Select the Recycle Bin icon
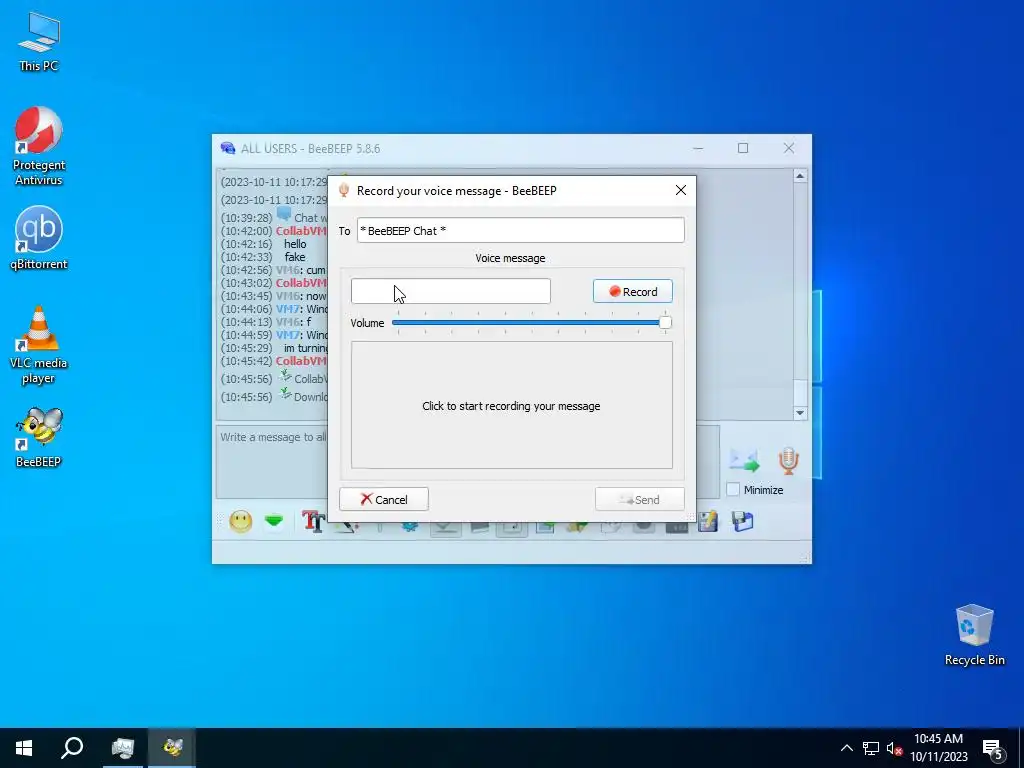The width and height of the screenshot is (1024, 768). tap(974, 635)
